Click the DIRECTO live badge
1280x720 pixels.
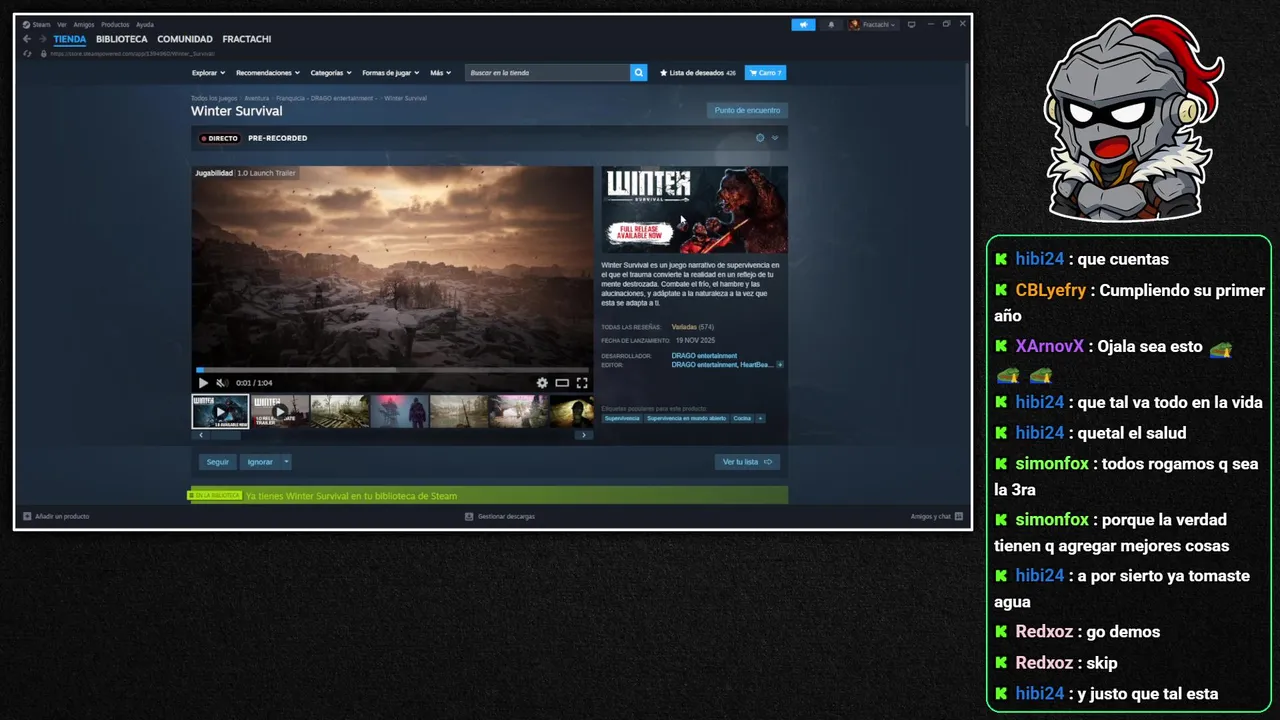[220, 138]
